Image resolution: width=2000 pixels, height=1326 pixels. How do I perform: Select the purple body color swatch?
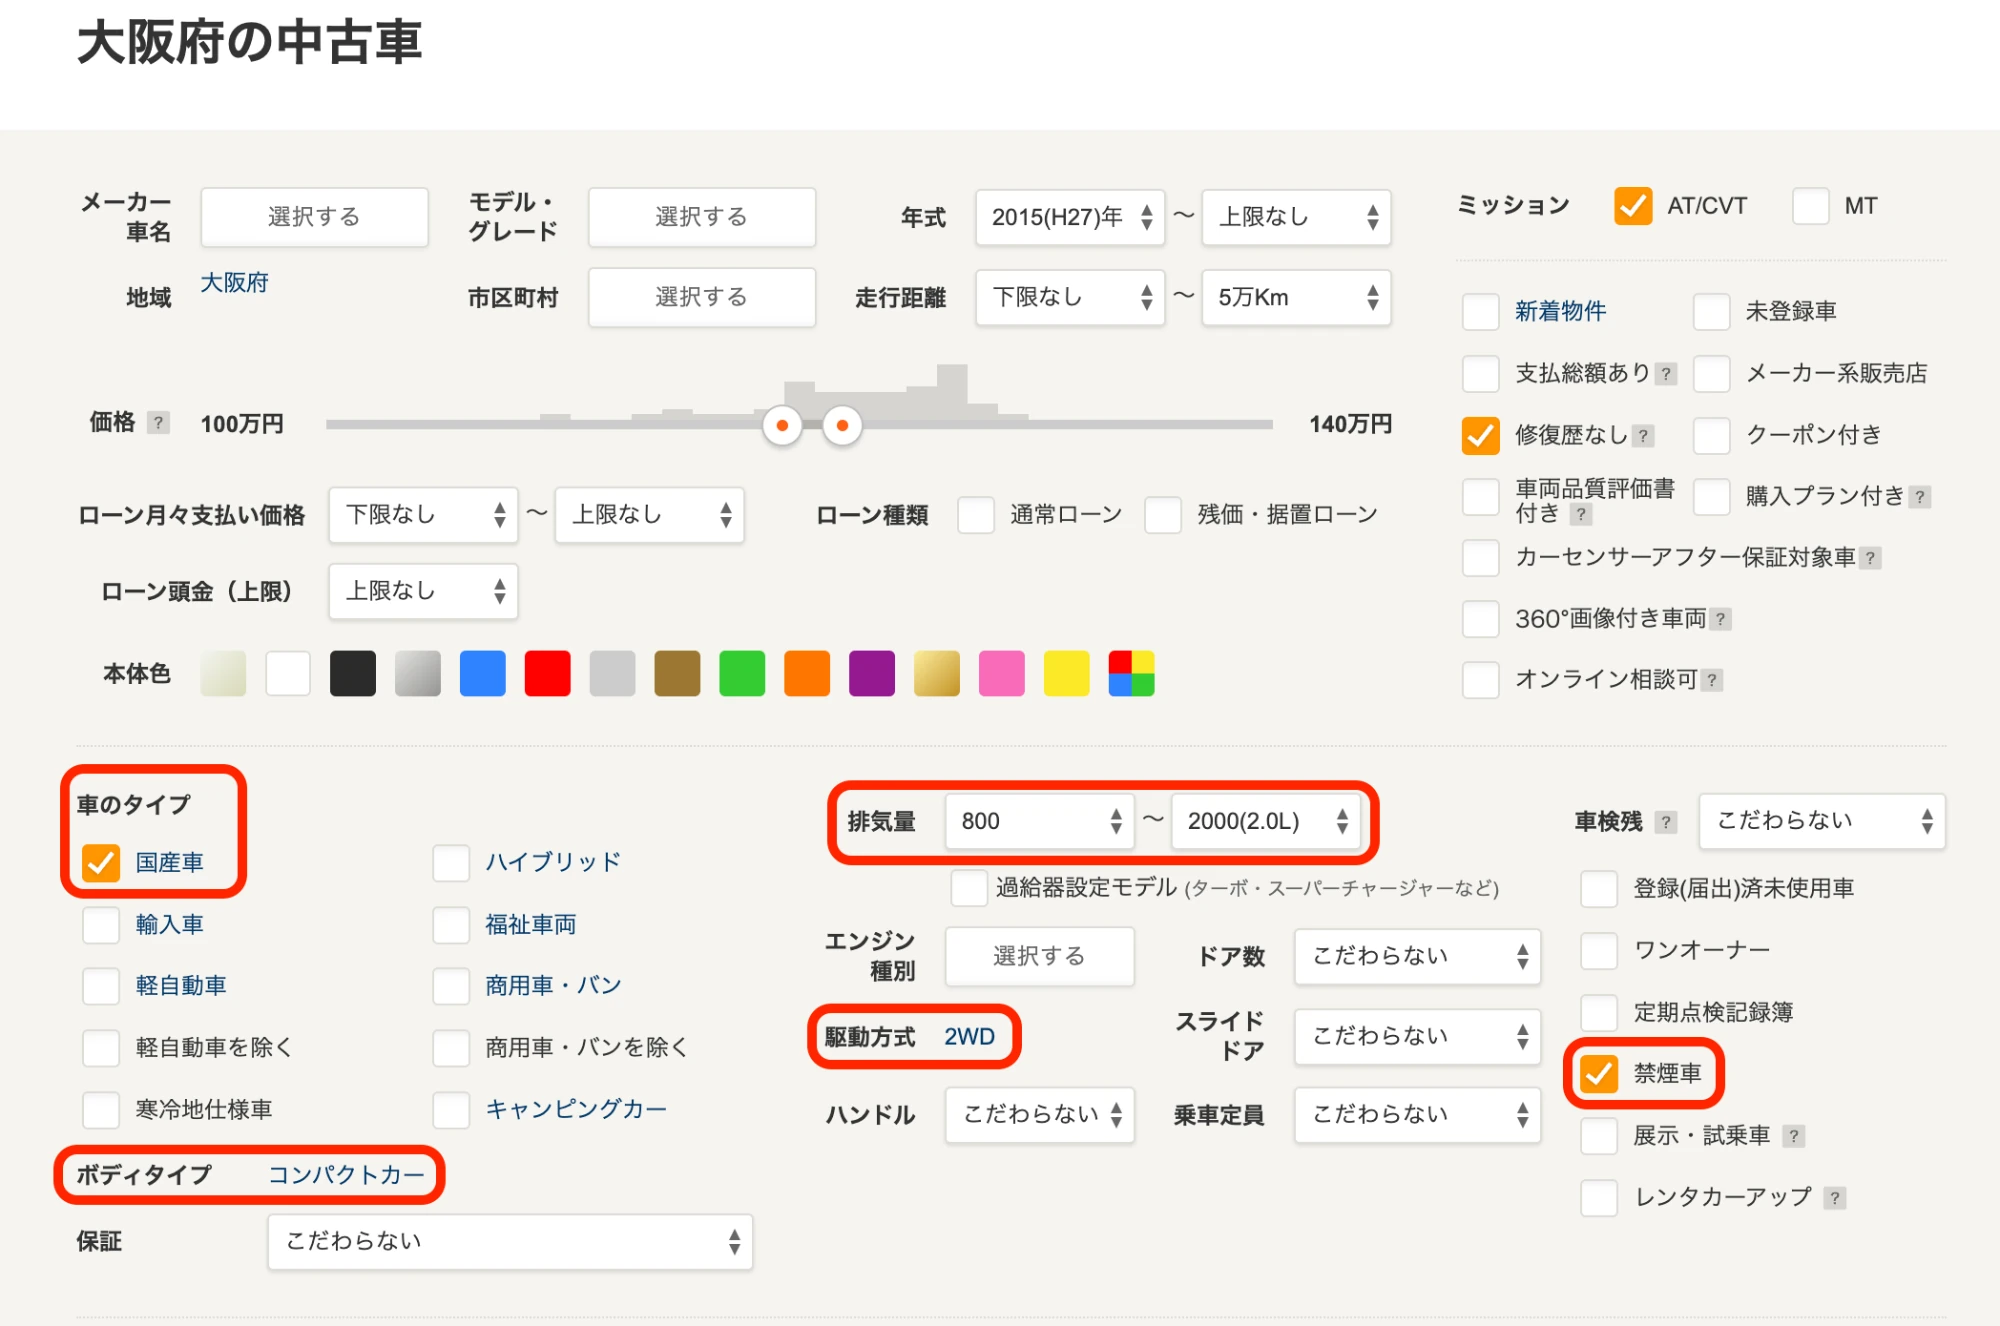click(x=872, y=674)
